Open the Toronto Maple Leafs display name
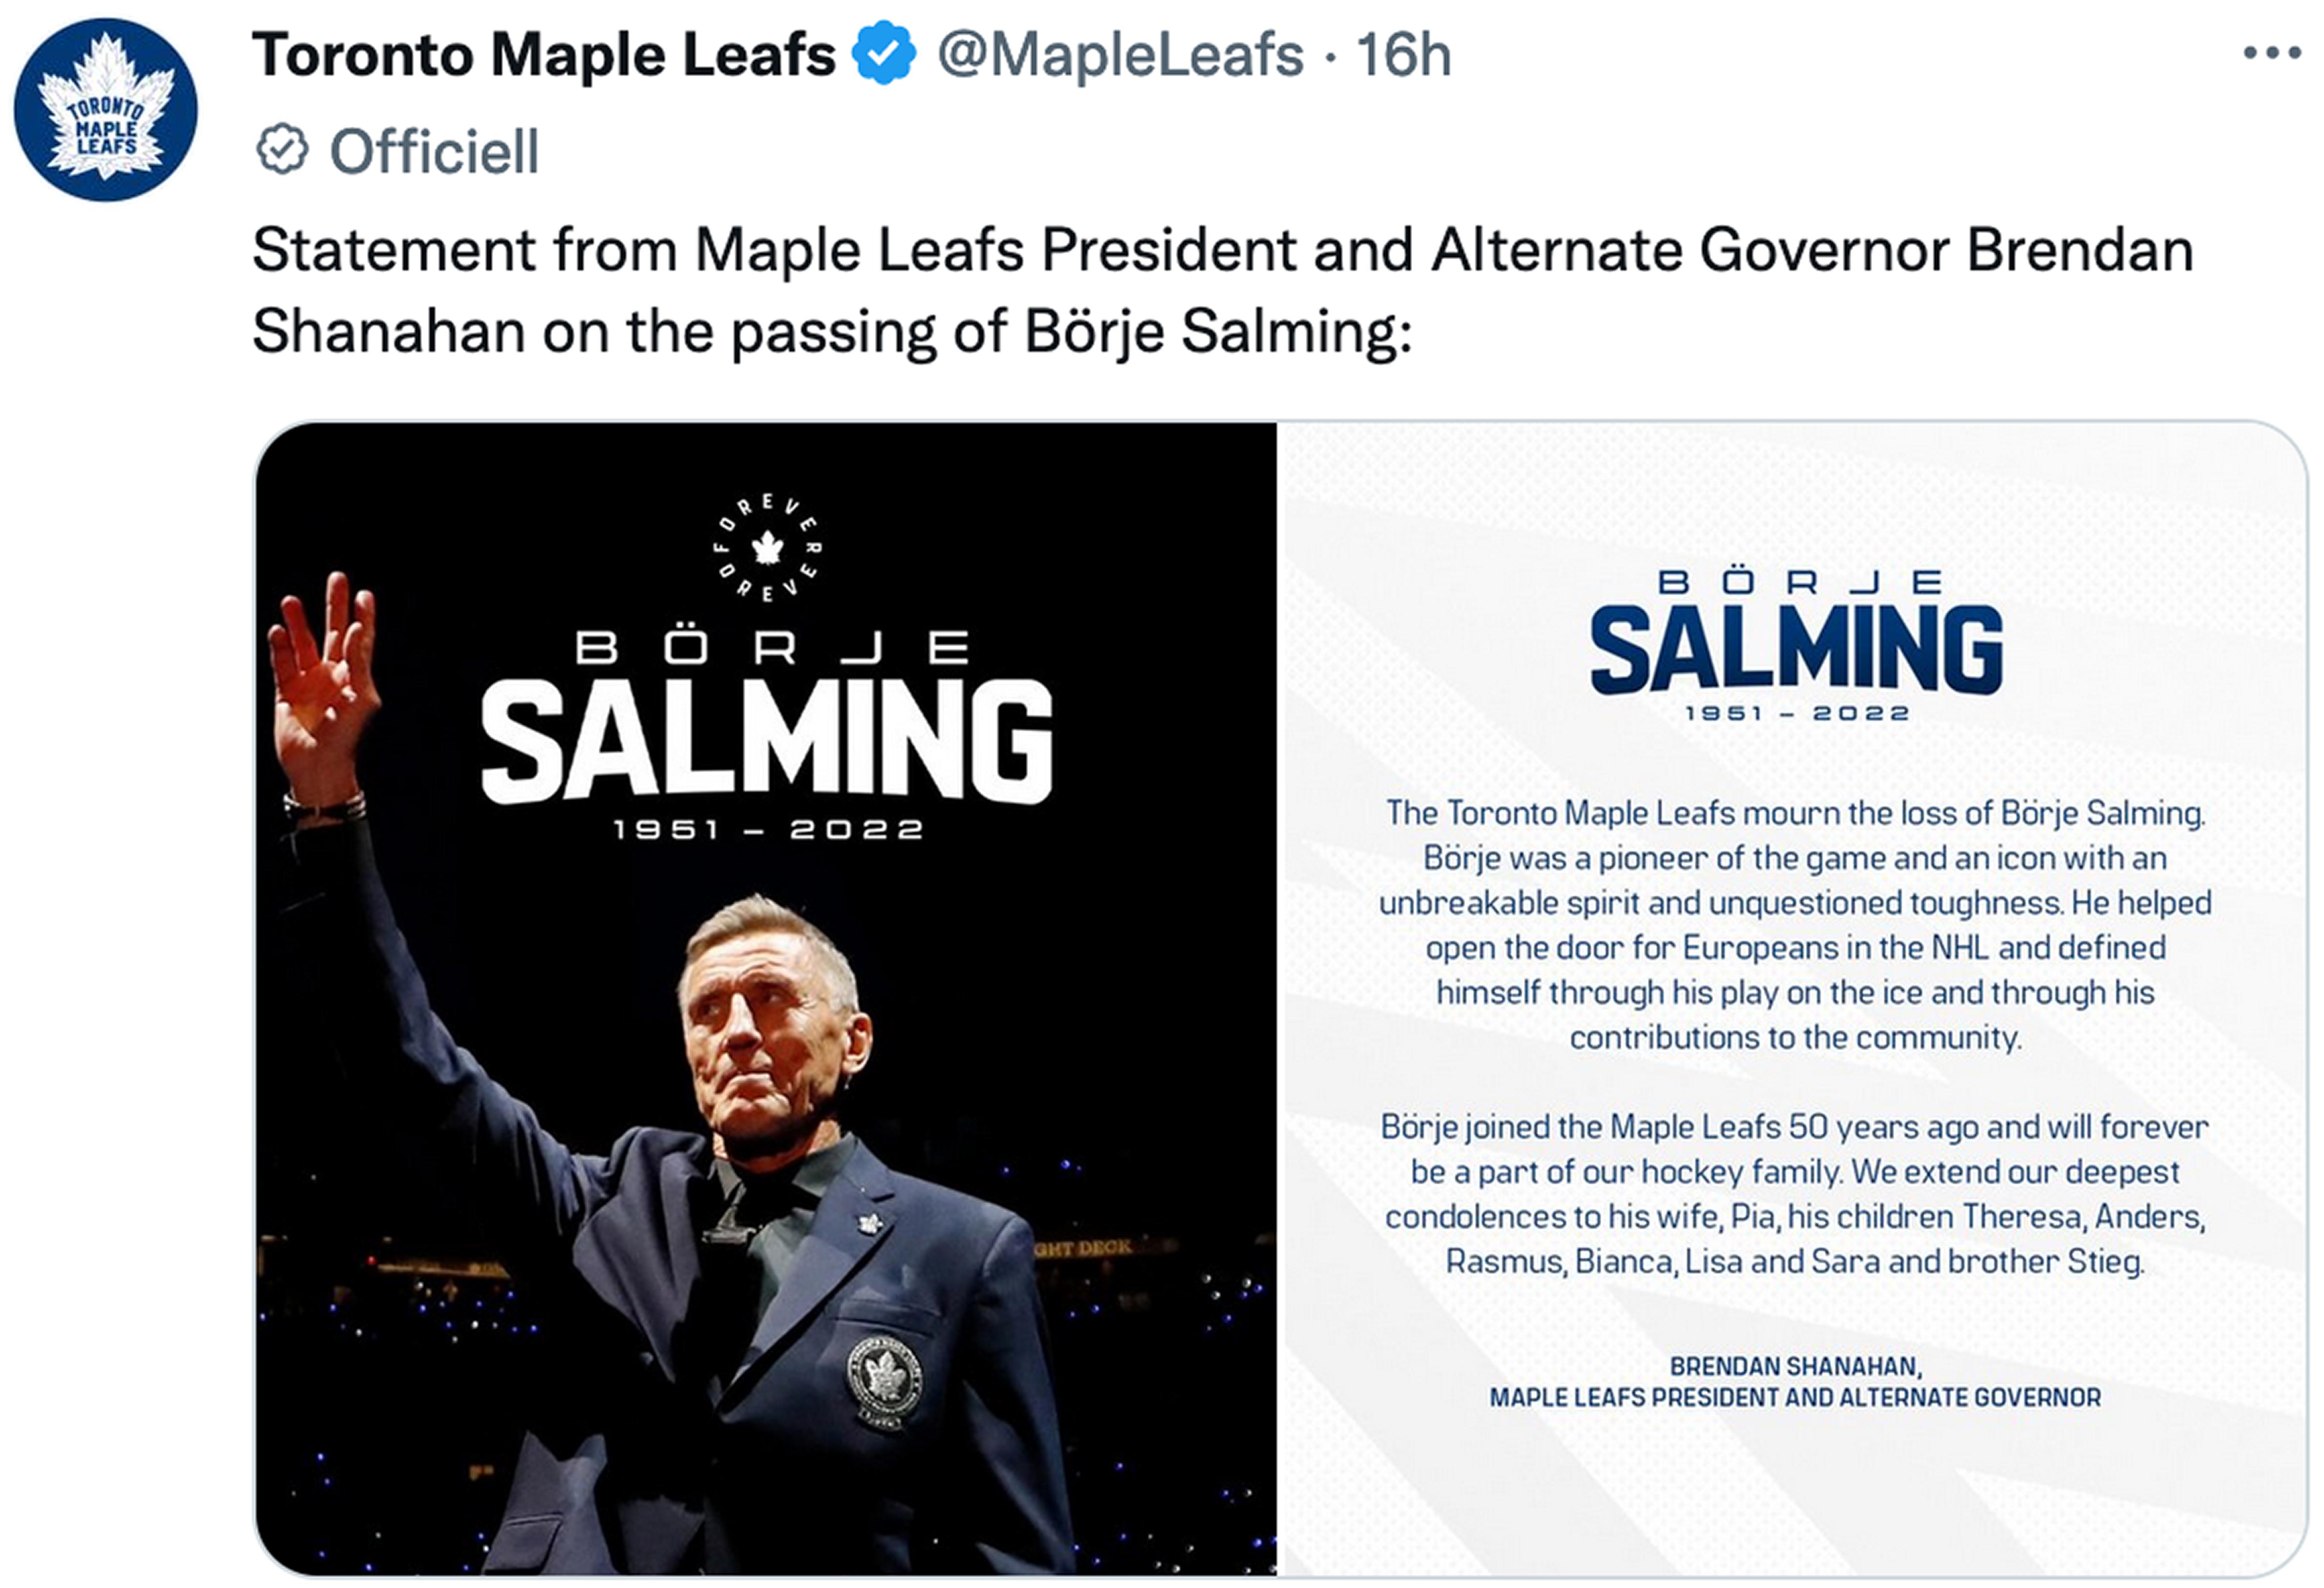2324x1588 pixels. click(543, 54)
